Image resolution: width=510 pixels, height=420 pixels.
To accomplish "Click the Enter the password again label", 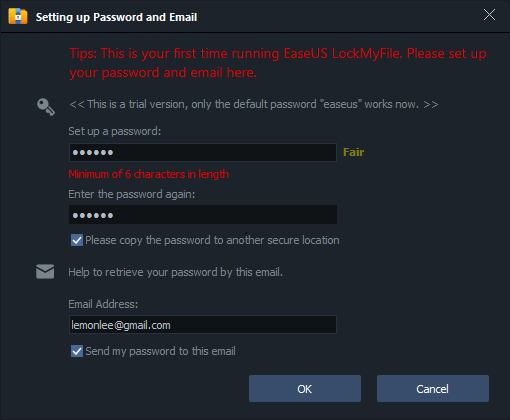I will (132, 194).
